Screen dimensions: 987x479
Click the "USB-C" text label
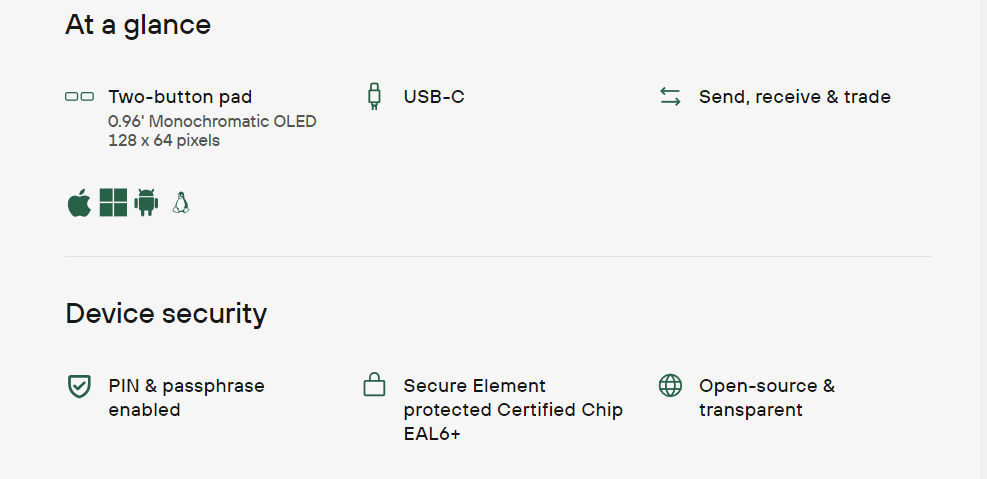434,97
